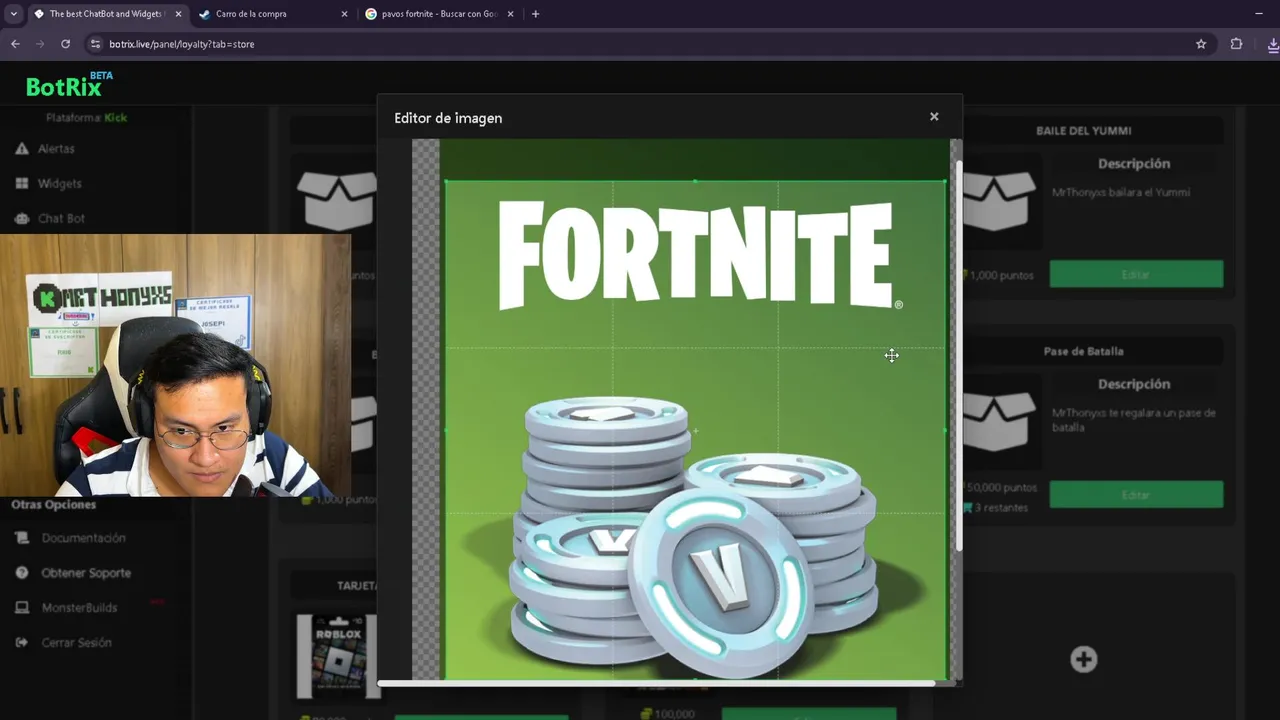
Task: Click the Editor de imagen title
Action: point(448,118)
